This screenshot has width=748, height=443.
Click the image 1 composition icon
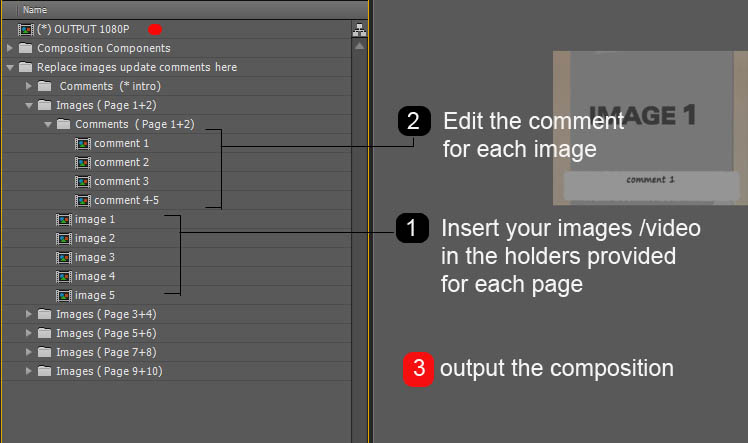tap(64, 219)
